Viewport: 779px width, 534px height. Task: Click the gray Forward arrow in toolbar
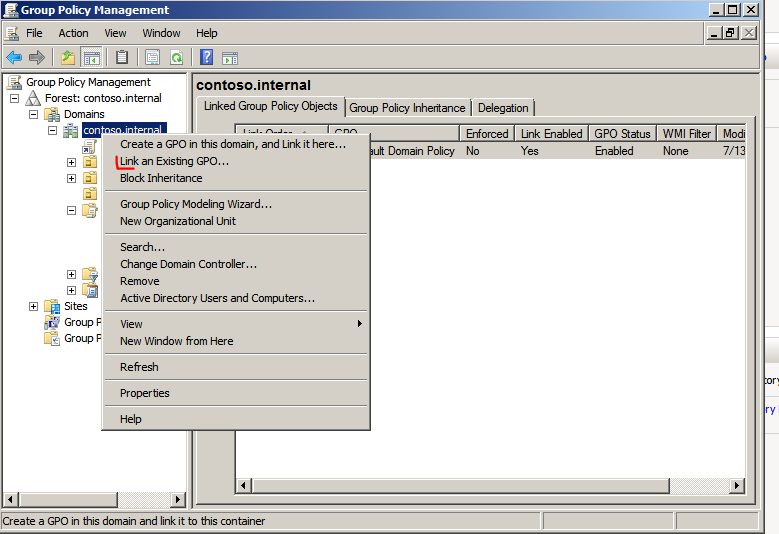(x=37, y=58)
